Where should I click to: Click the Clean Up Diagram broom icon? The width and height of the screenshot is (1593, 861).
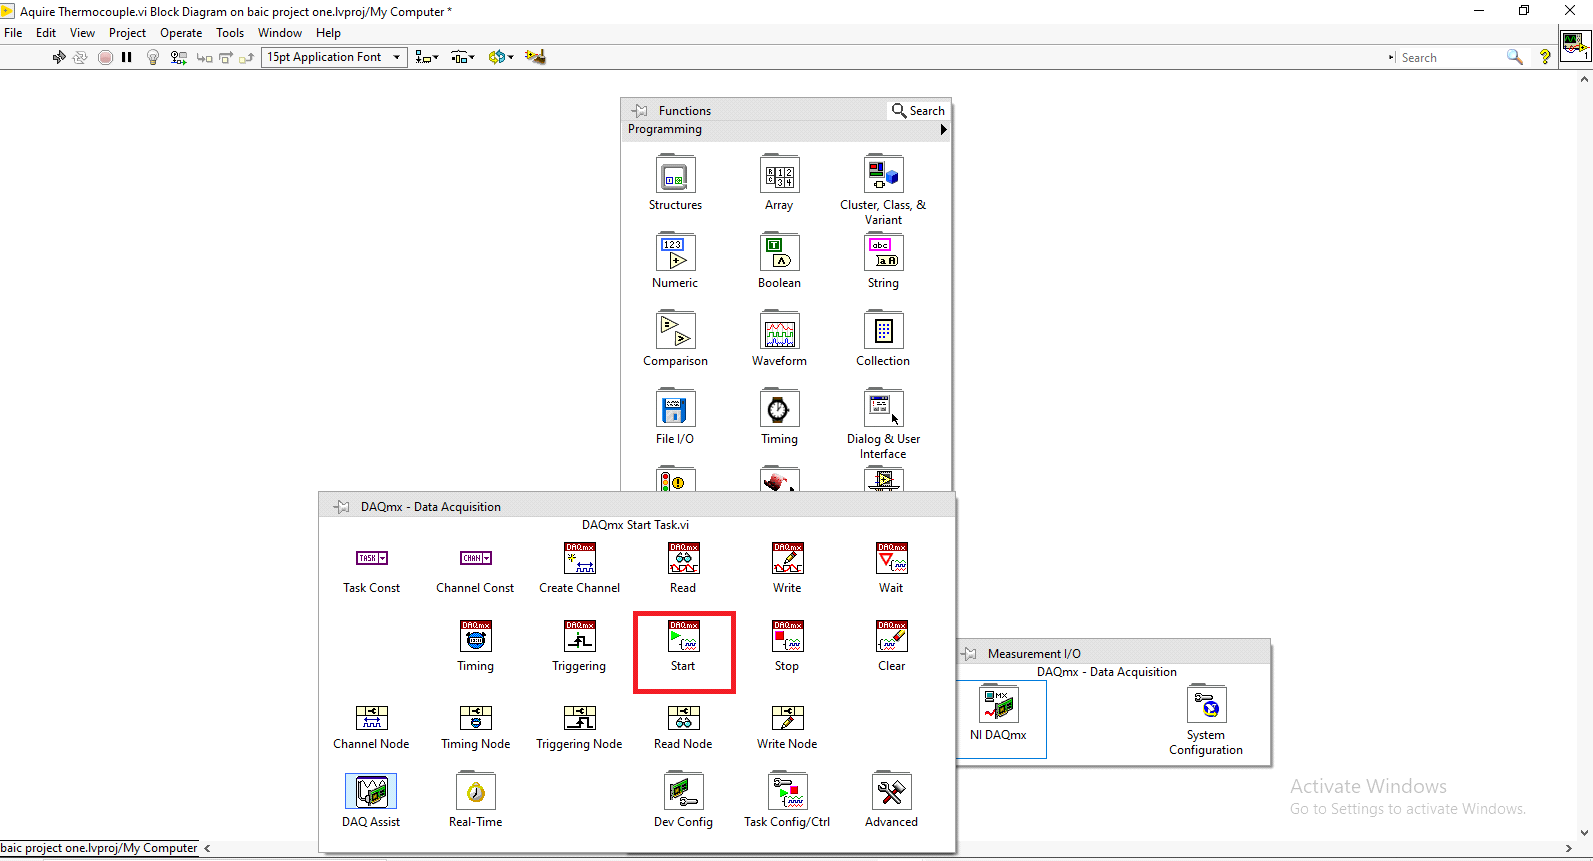coord(535,57)
